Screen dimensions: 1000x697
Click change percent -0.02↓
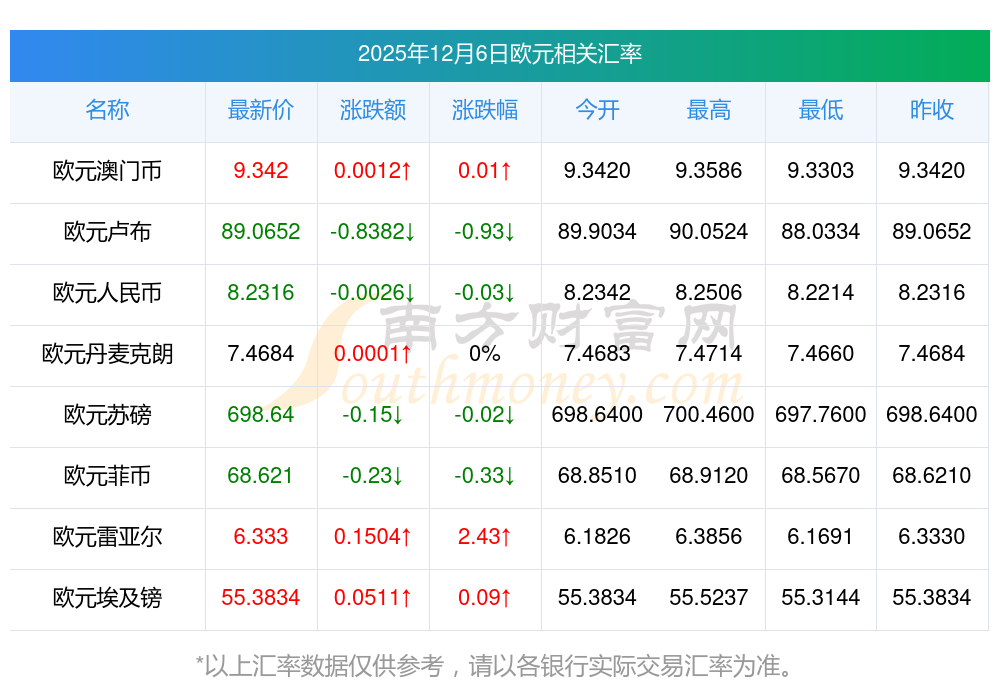pos(485,415)
